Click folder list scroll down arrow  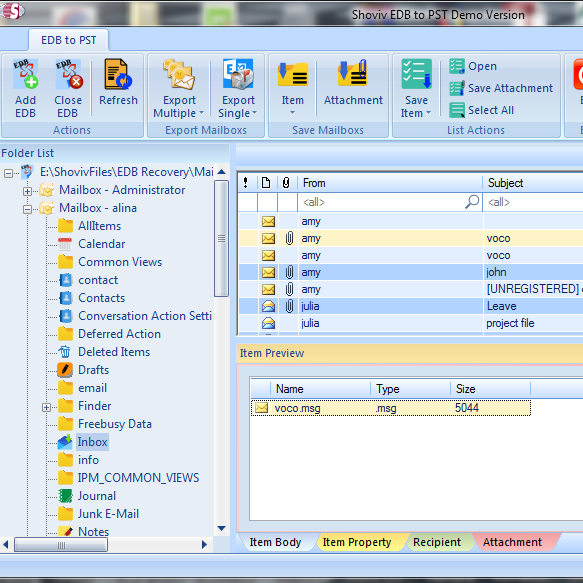pos(222,528)
